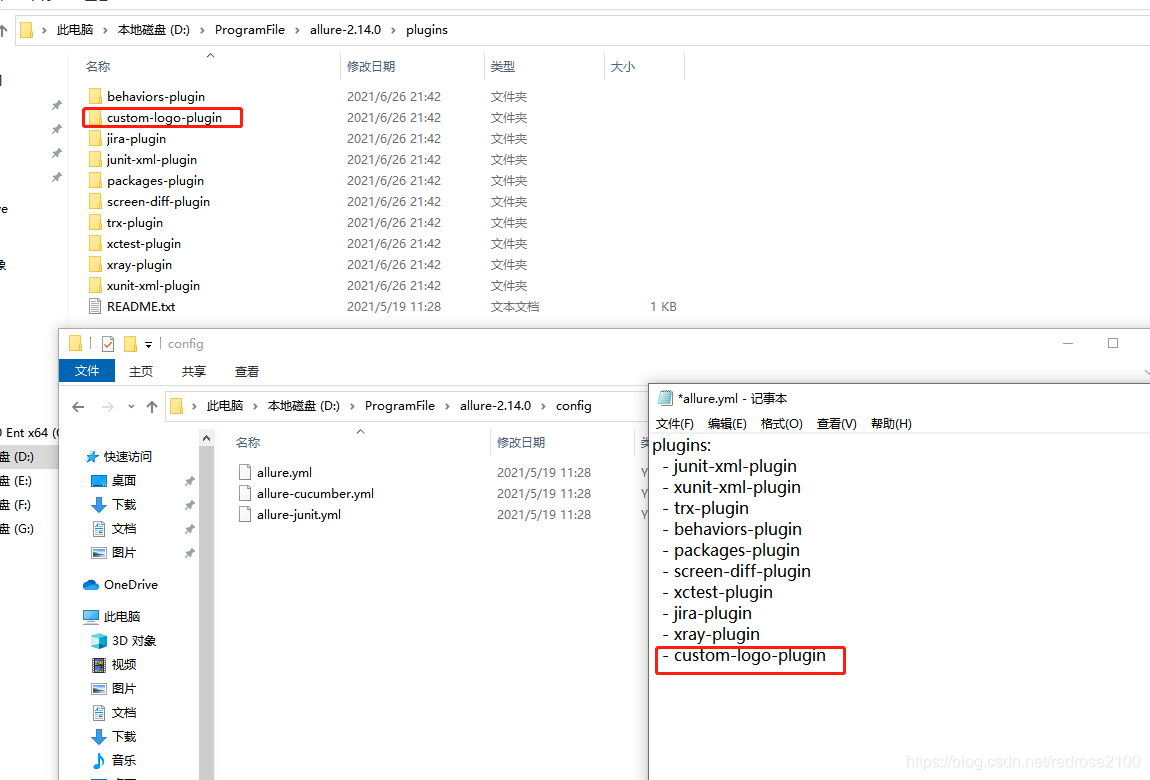Expand chevron after 此电脑 in config address bar
1150x780 pixels.
coord(255,406)
